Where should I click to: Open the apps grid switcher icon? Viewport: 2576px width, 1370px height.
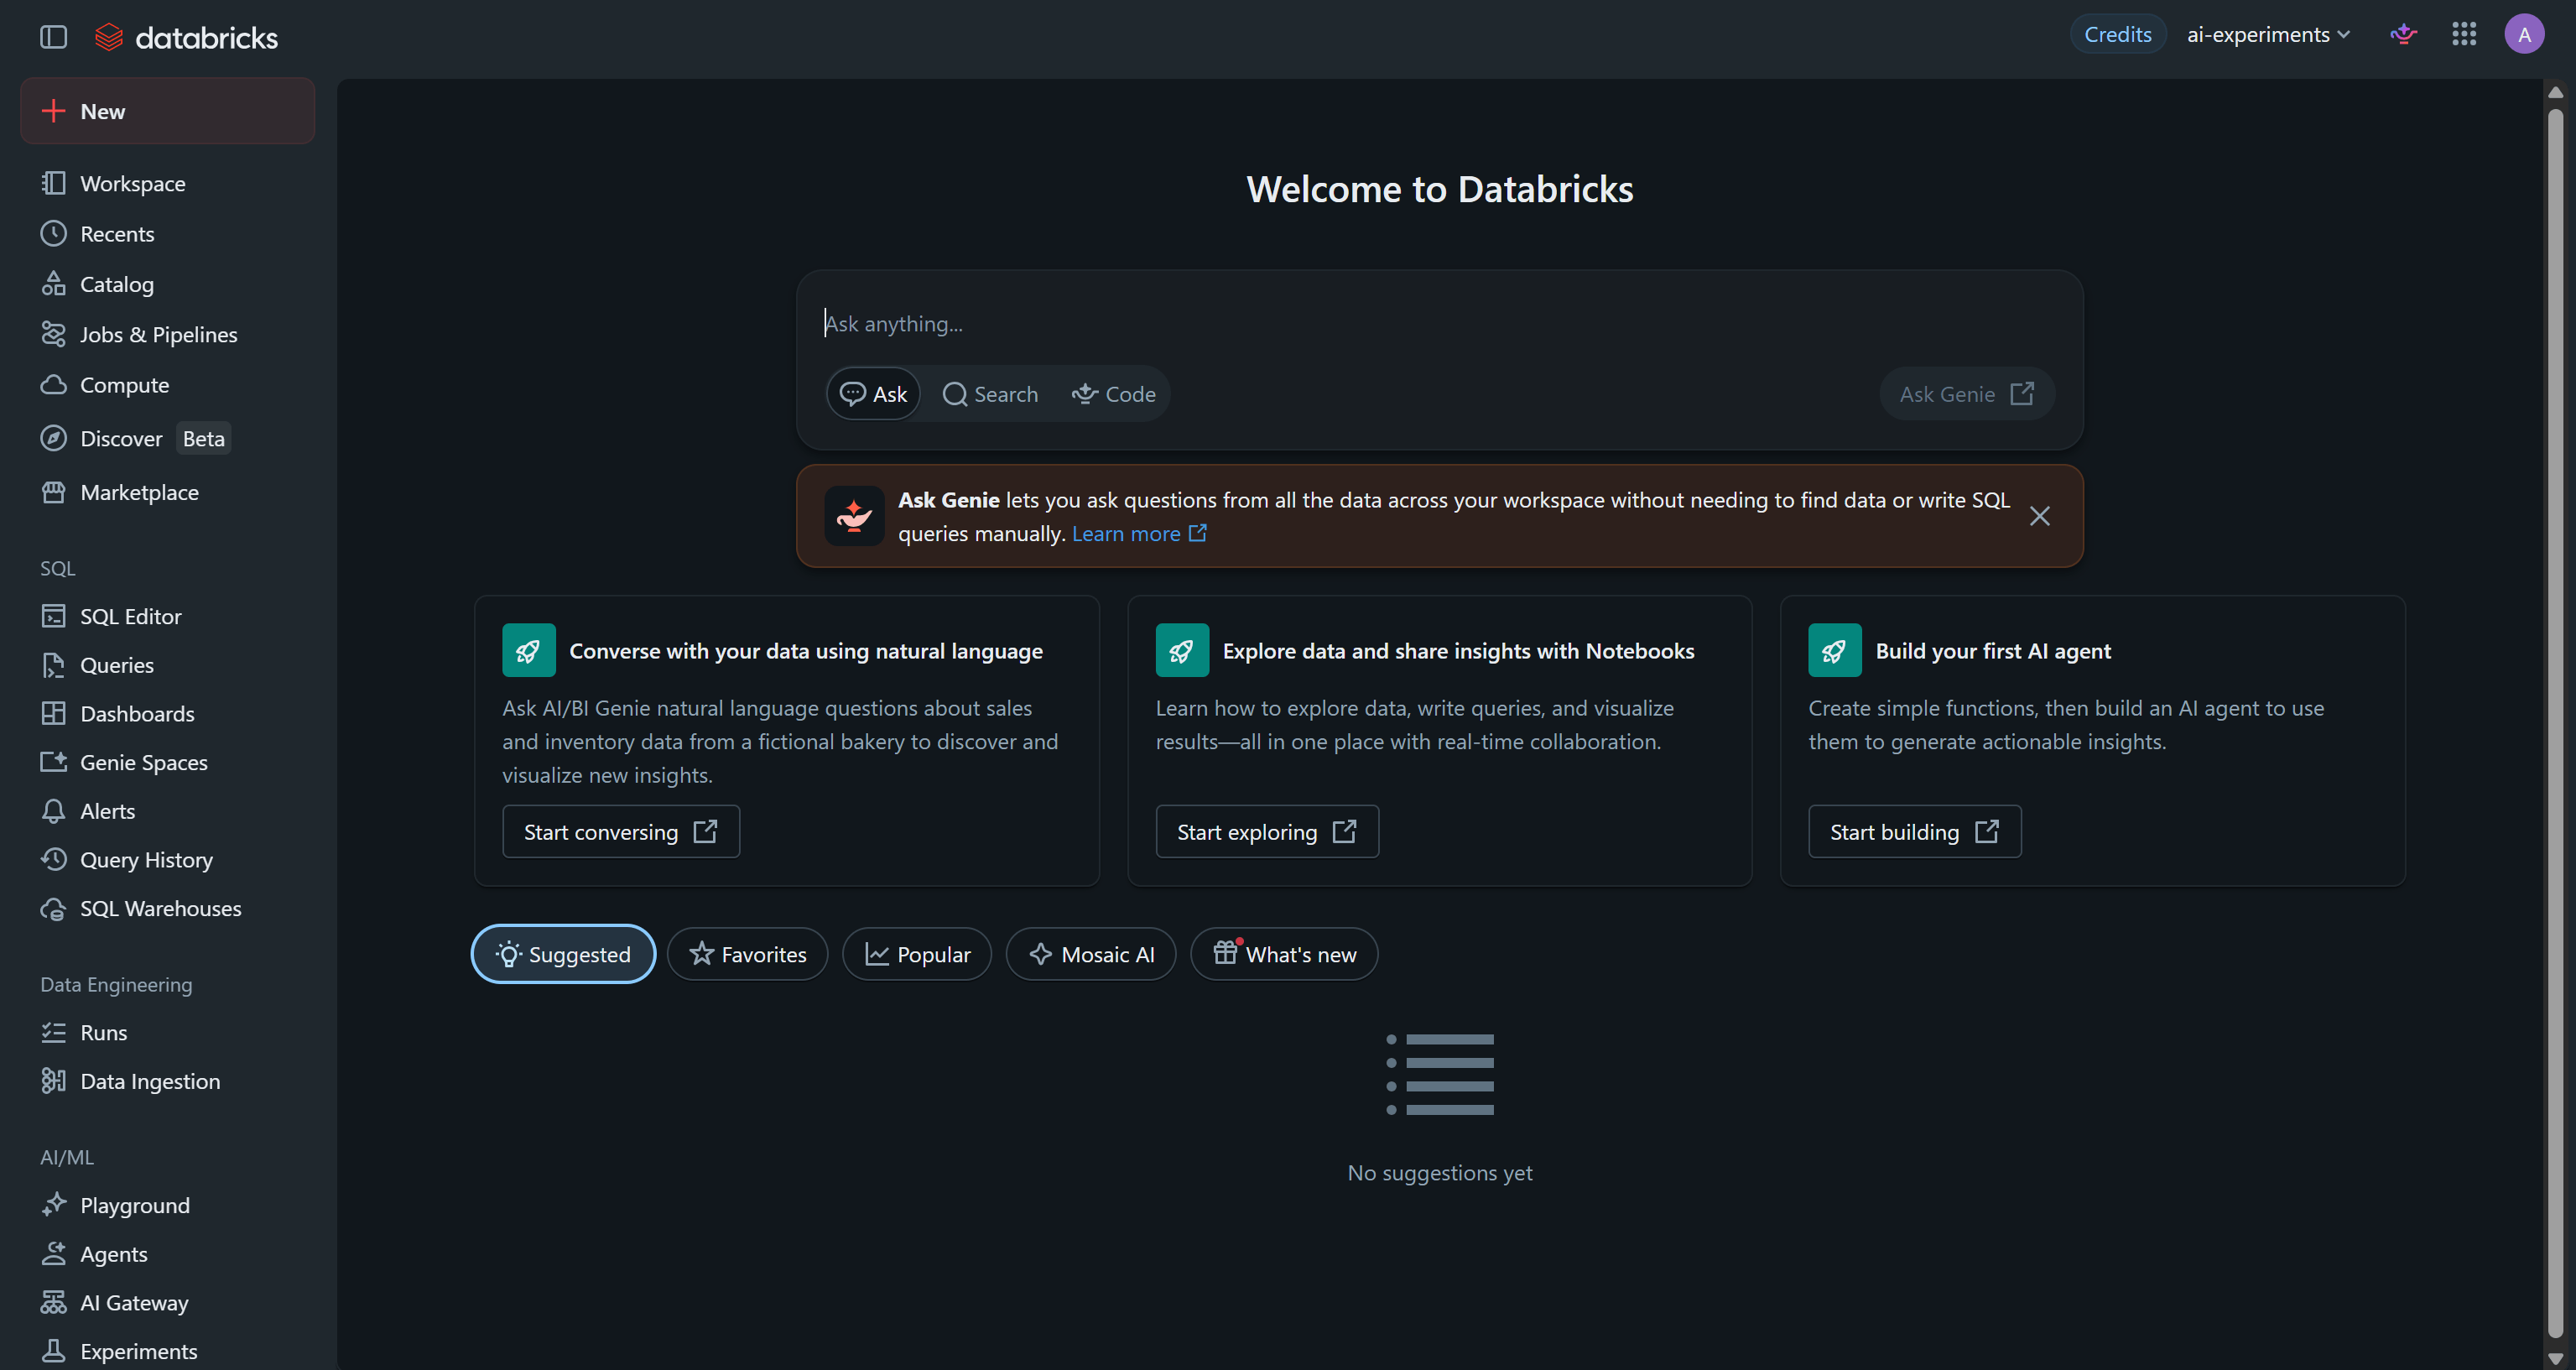click(2463, 35)
